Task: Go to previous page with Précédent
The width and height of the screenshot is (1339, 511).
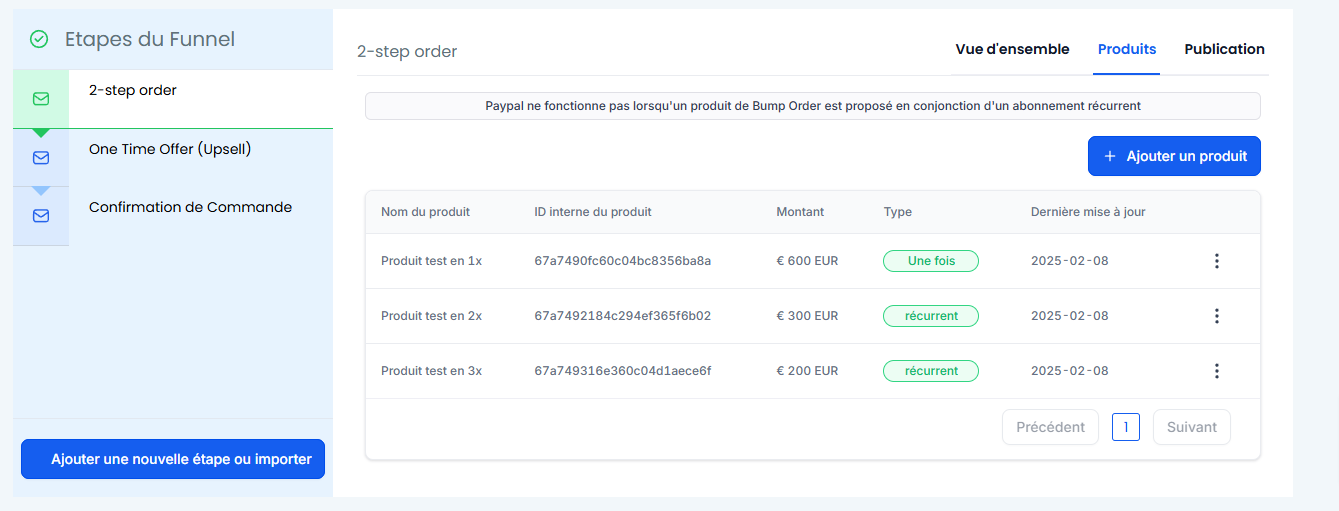Action: pyautogui.click(x=1050, y=427)
